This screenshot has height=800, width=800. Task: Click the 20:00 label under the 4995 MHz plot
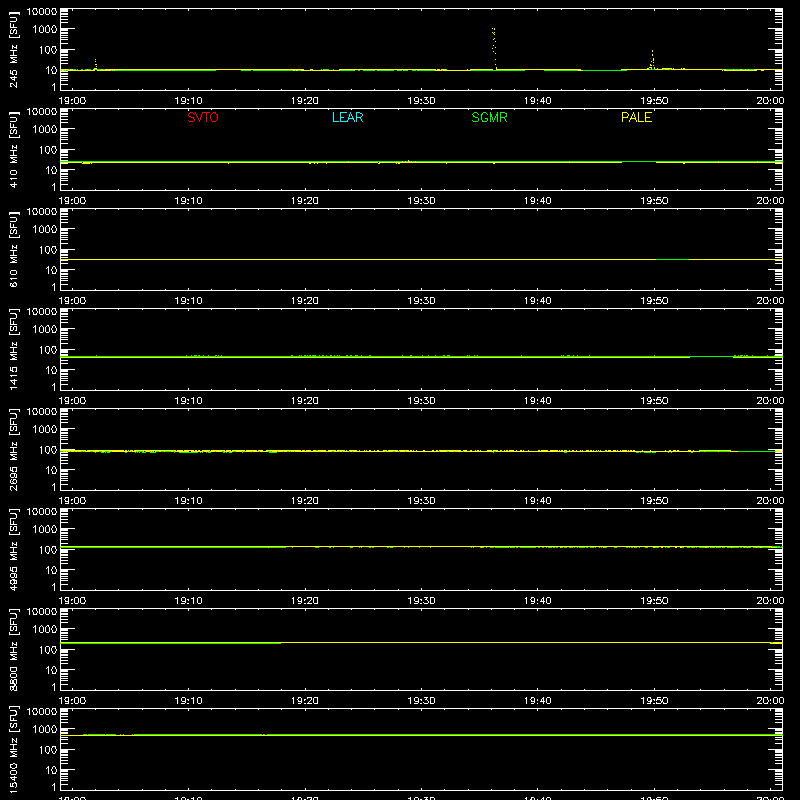[x=770, y=601]
